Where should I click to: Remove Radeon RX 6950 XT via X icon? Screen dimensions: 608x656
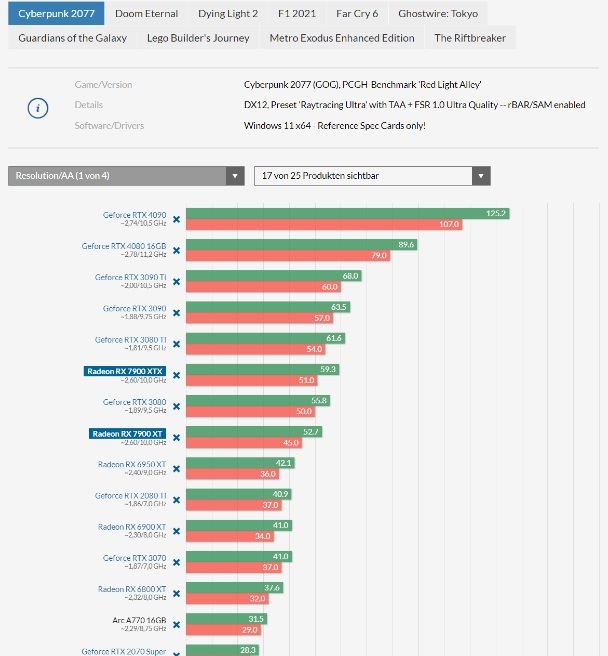(x=177, y=469)
